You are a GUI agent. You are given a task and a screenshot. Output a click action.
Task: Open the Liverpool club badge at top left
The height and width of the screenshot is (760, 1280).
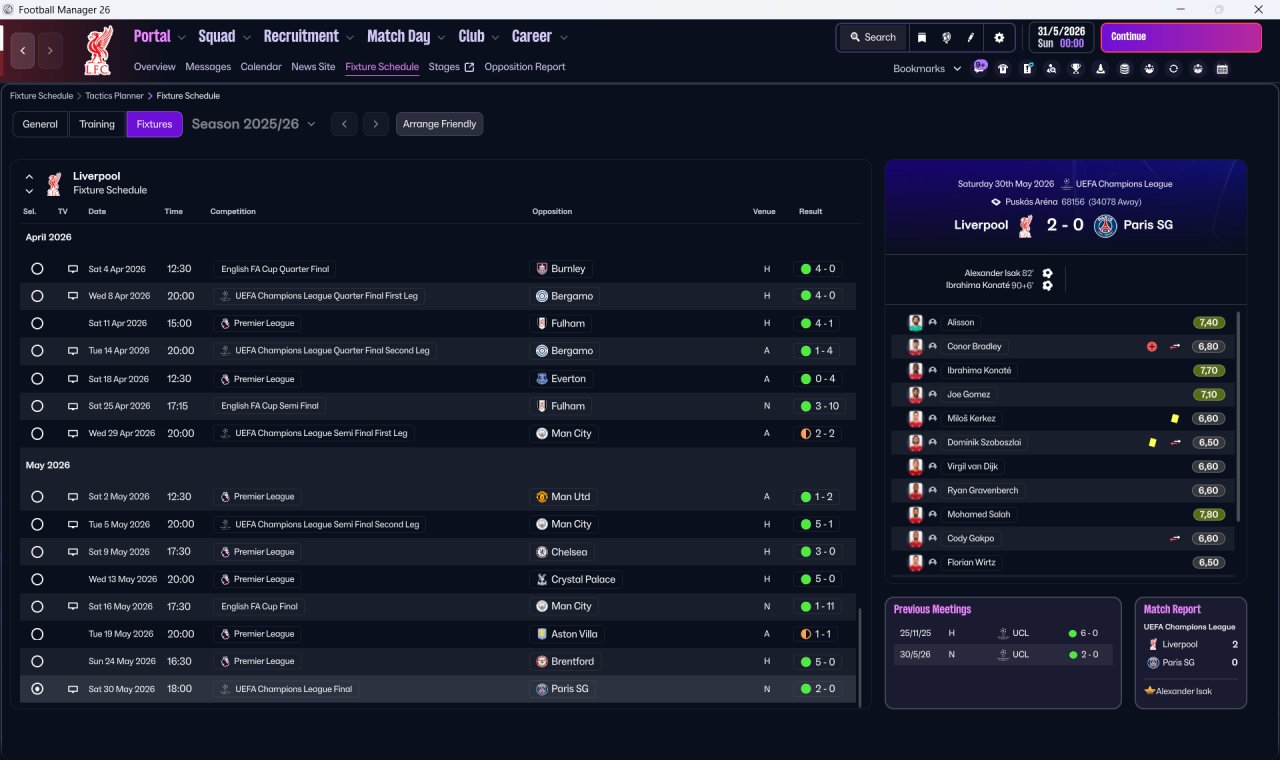point(98,52)
